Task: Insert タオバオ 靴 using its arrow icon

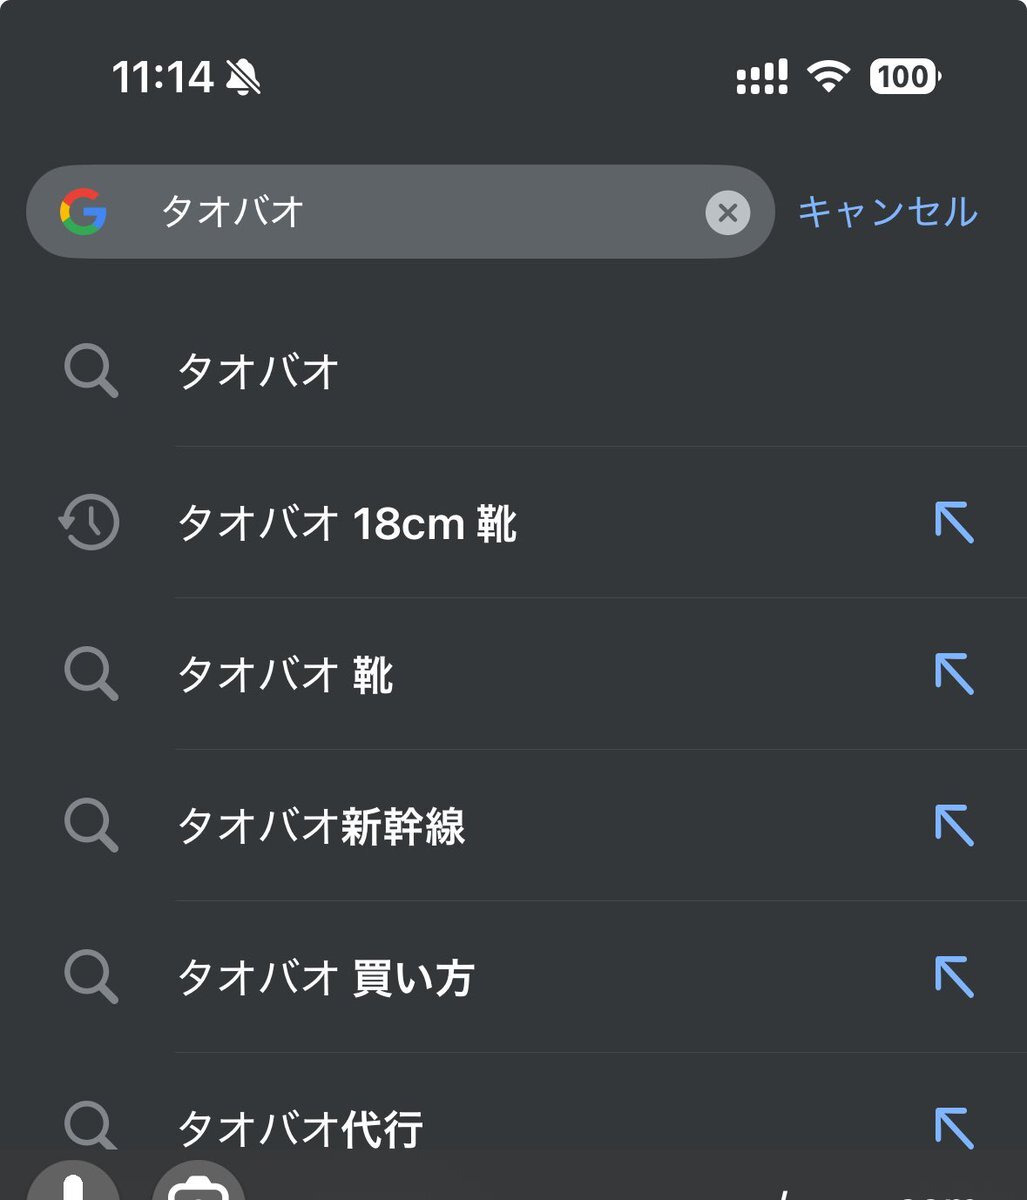Action: point(954,674)
